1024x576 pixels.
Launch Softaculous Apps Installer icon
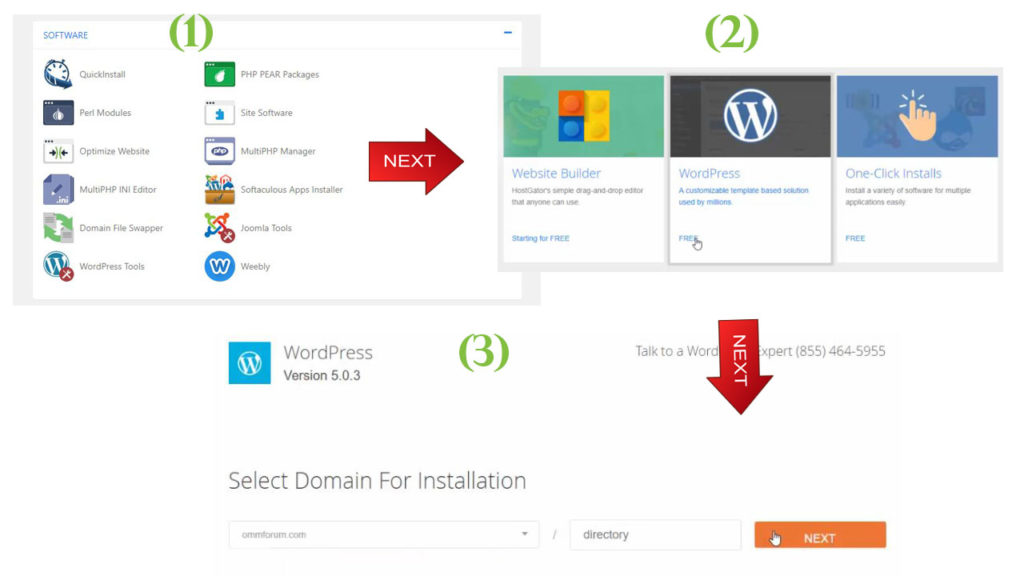point(219,189)
